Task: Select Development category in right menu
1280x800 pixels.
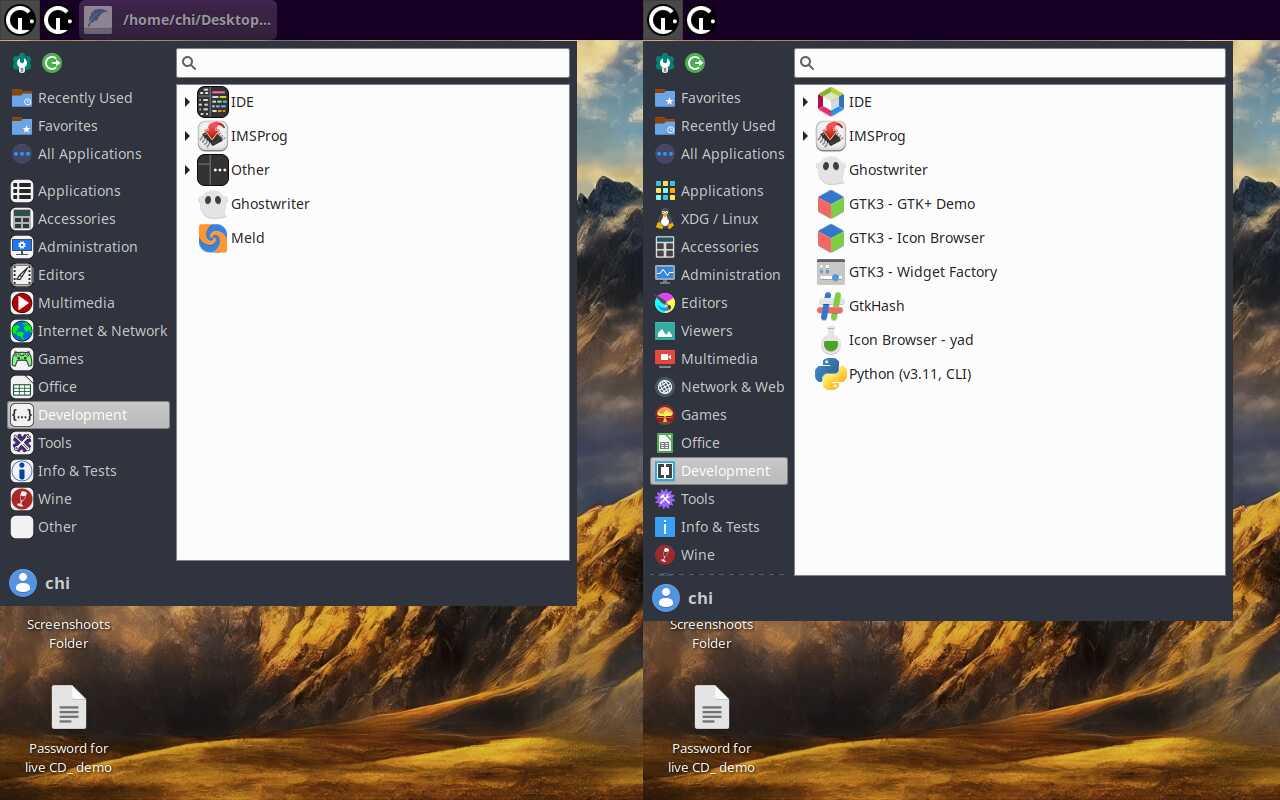Action: click(719, 471)
